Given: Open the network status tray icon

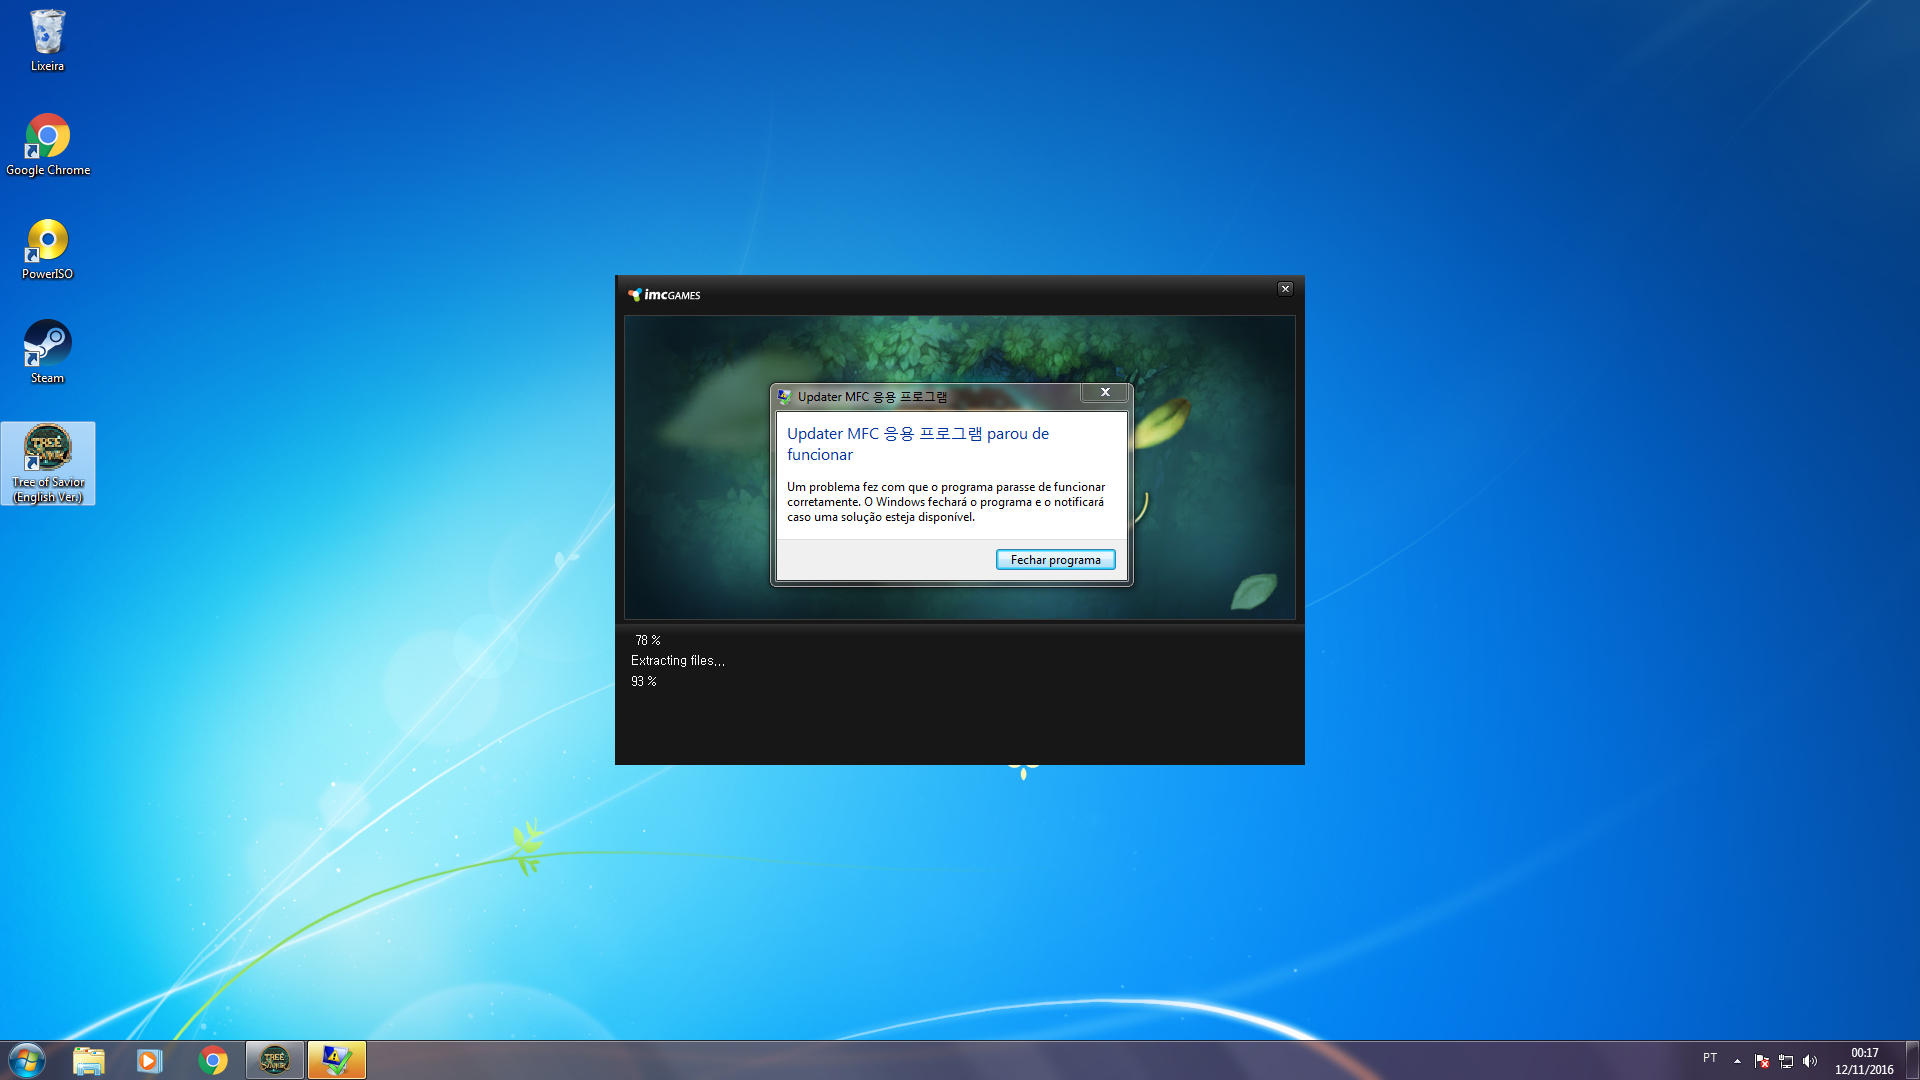Looking at the screenshot, I should click(x=1786, y=1061).
